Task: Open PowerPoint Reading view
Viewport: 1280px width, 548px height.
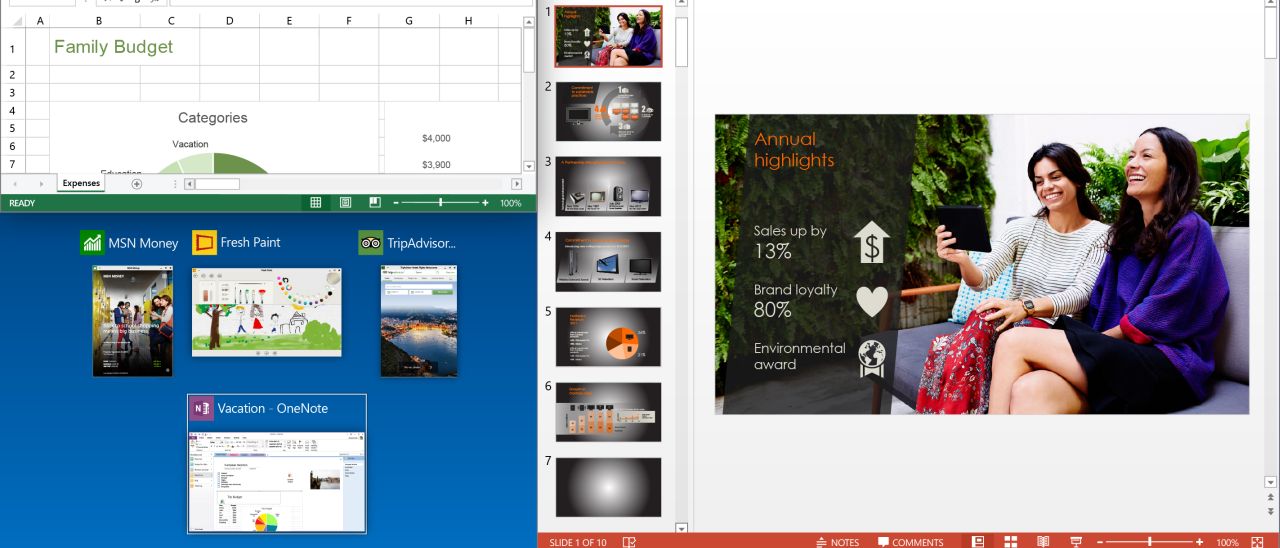Action: (1043, 542)
